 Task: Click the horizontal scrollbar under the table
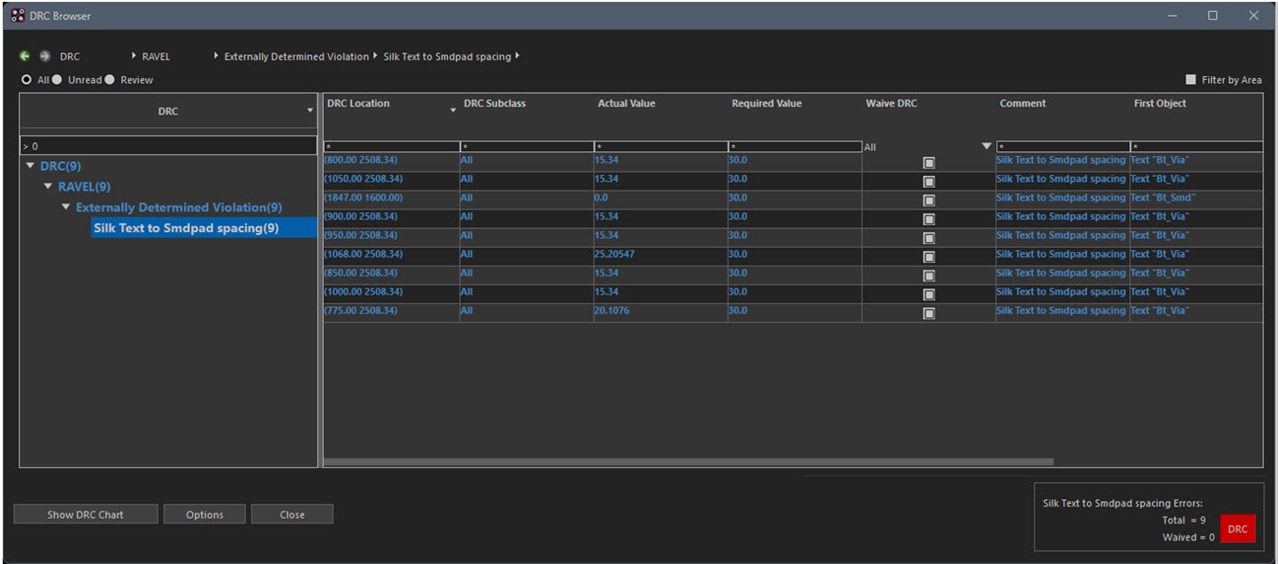coord(688,462)
